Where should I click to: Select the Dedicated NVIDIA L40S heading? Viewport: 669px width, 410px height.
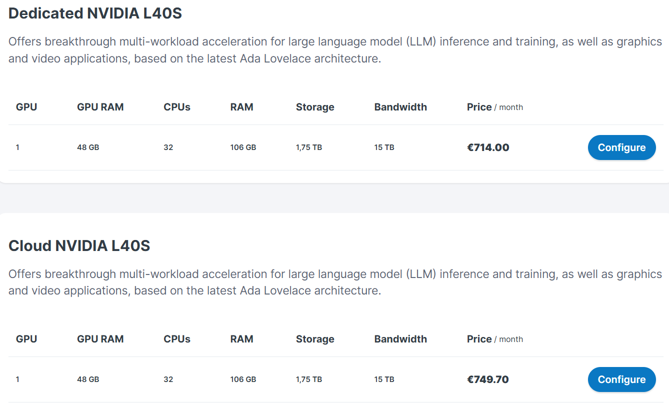[x=95, y=14]
